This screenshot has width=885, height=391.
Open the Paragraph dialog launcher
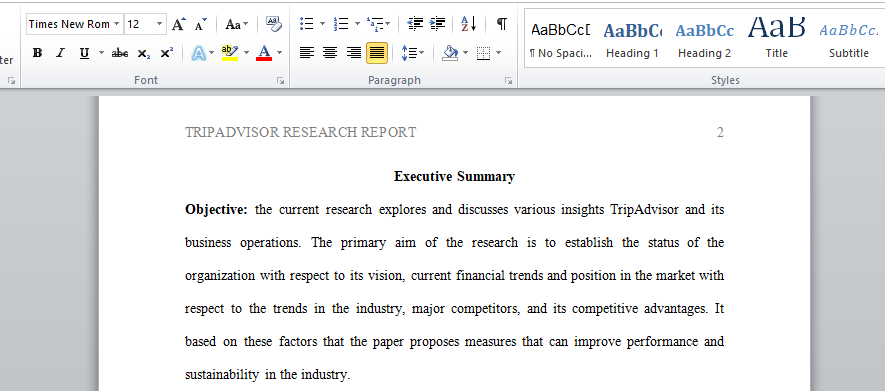coord(509,81)
